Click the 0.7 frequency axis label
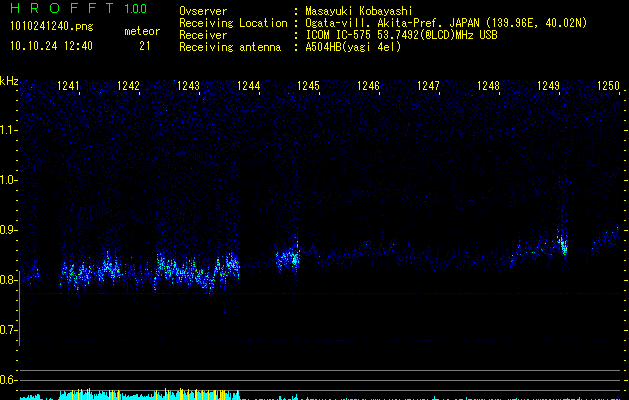This screenshot has height=400, width=629. (x=9, y=330)
